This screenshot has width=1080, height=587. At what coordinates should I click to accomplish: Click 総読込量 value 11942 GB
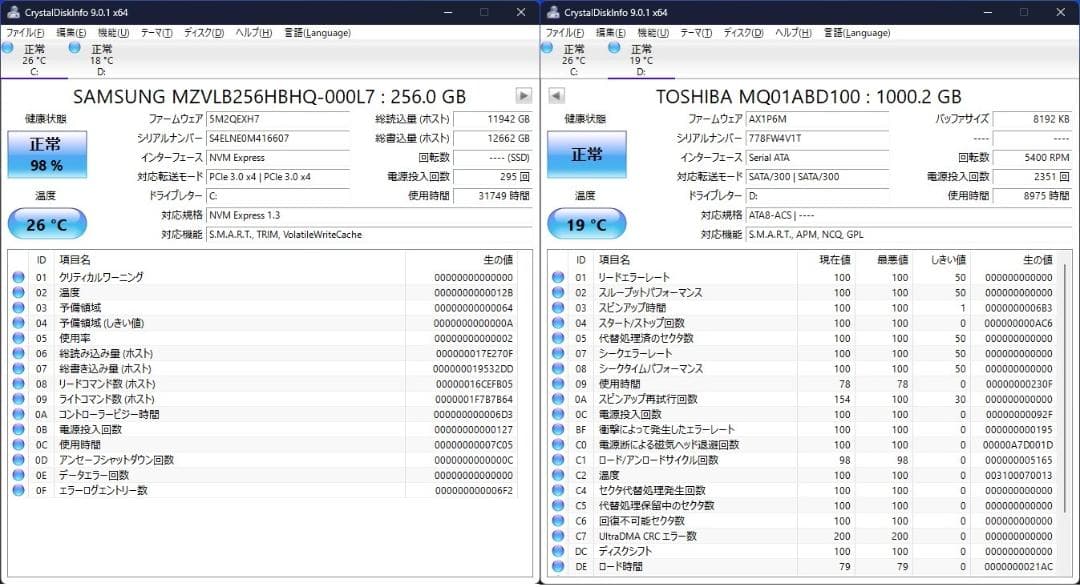[493, 119]
